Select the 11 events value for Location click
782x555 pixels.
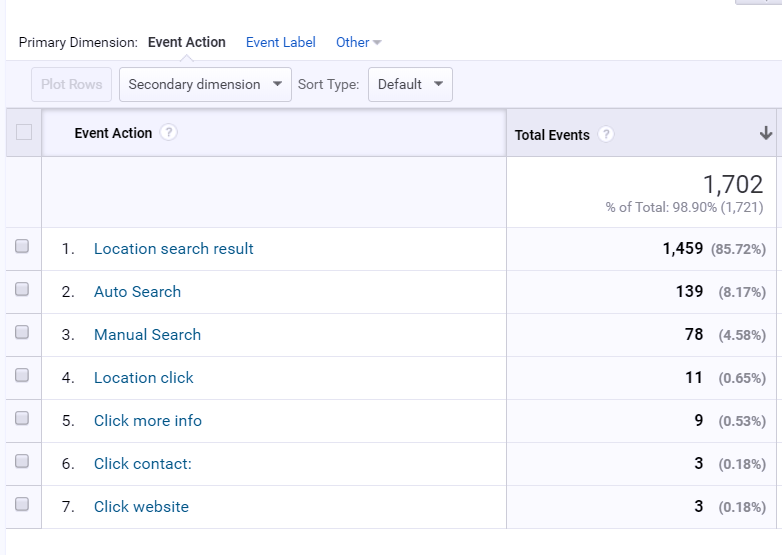[694, 377]
